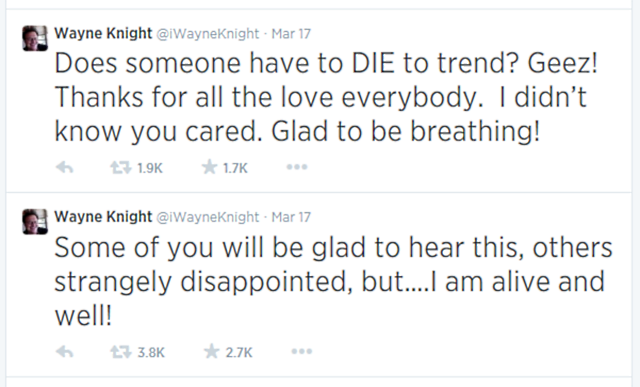
Task: Reply to the 'Does someone have to DIE' tweet
Action: (64, 167)
